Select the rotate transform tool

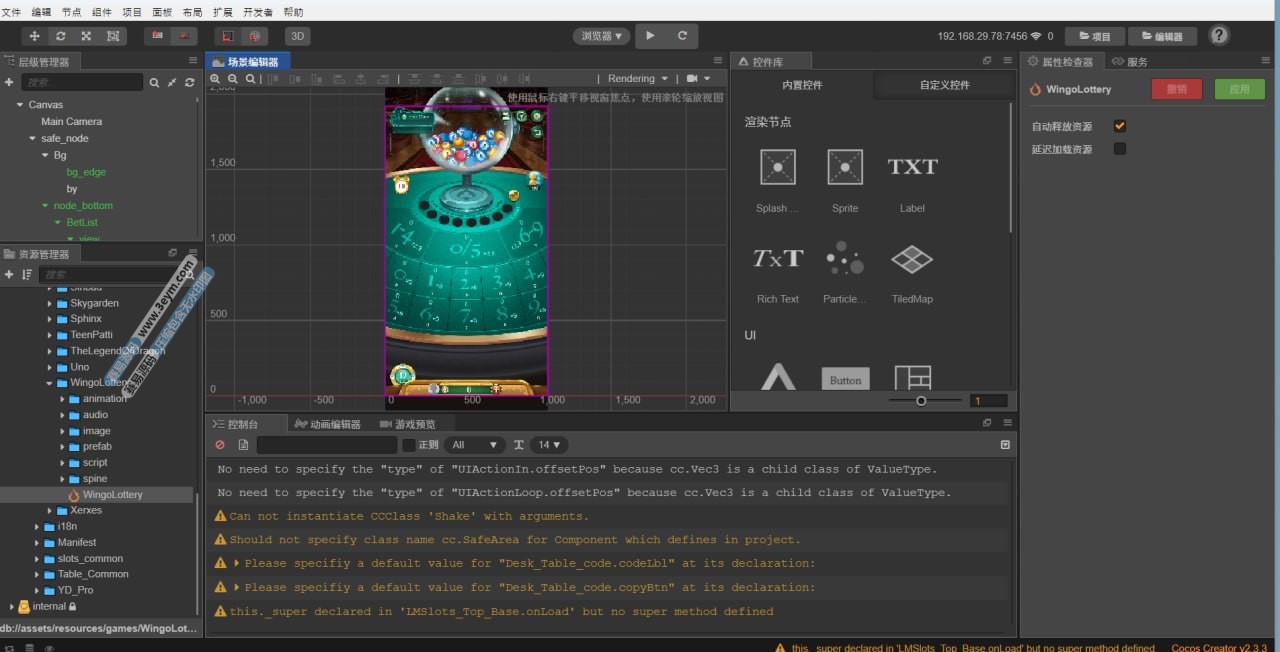coord(61,36)
